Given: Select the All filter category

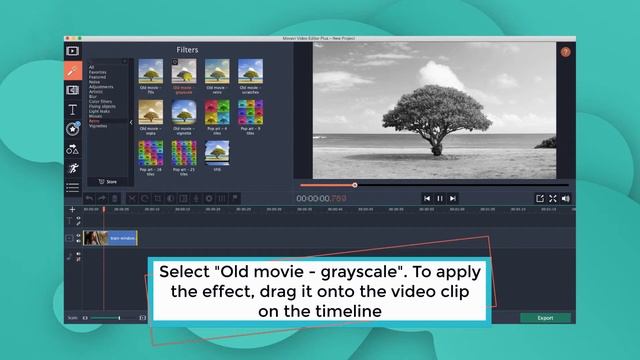Looking at the screenshot, I should [x=91, y=67].
